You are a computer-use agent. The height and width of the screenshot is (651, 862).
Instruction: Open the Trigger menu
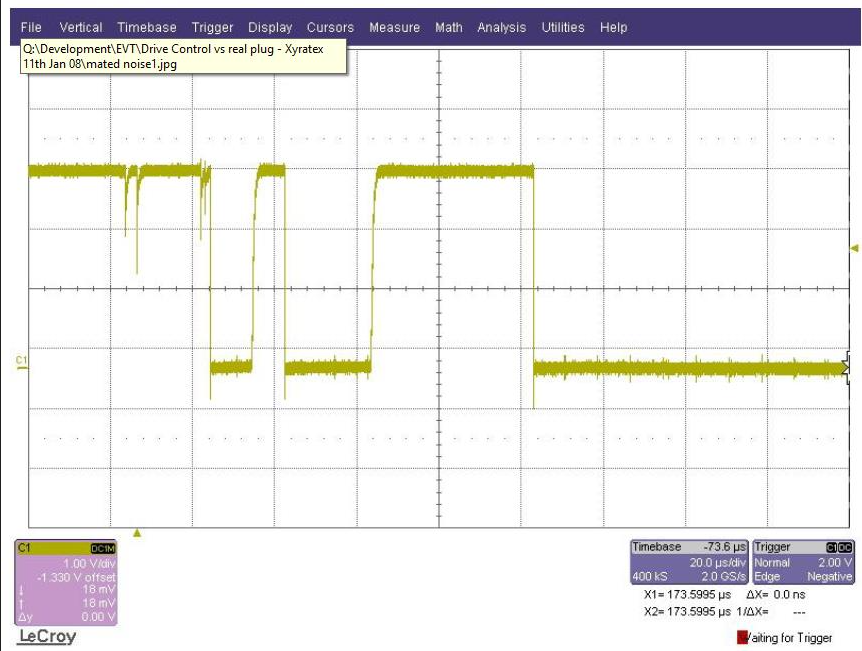[x=212, y=27]
